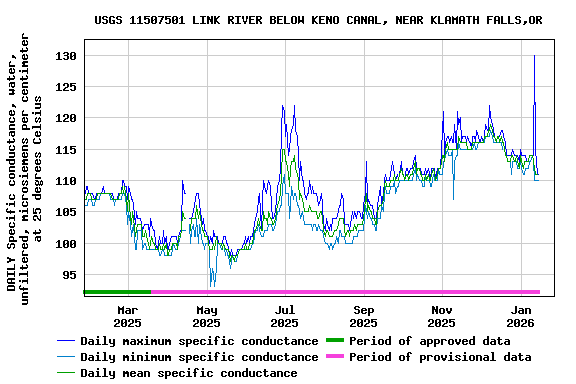Click the y-axis value 125
Viewport: 576px width, 384px height.
66,87
